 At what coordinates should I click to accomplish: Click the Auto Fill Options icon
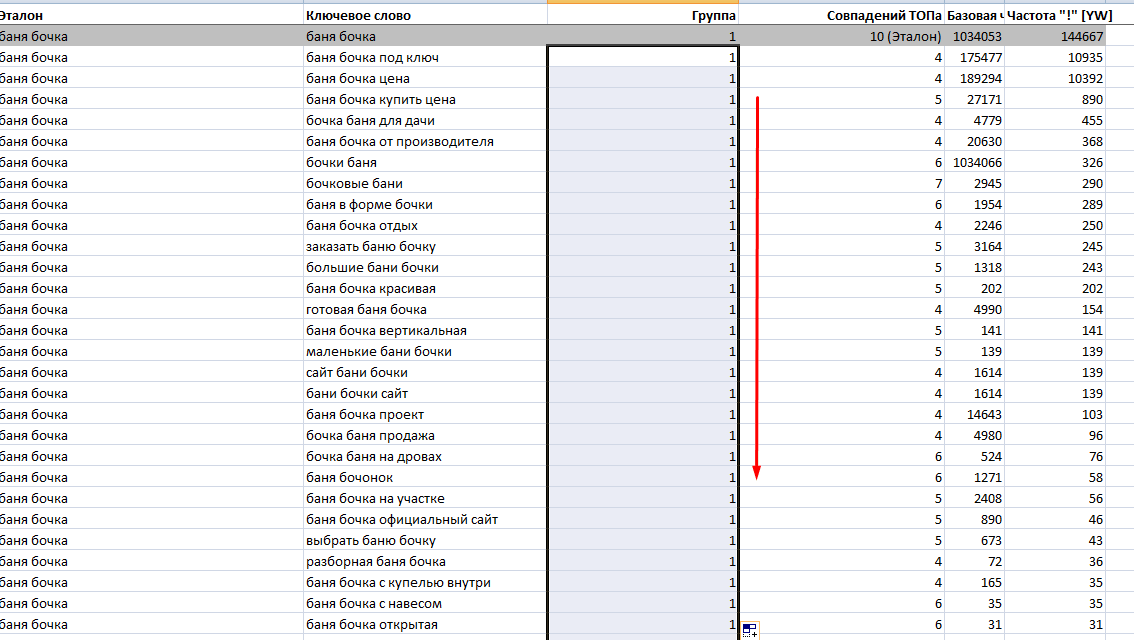750,631
